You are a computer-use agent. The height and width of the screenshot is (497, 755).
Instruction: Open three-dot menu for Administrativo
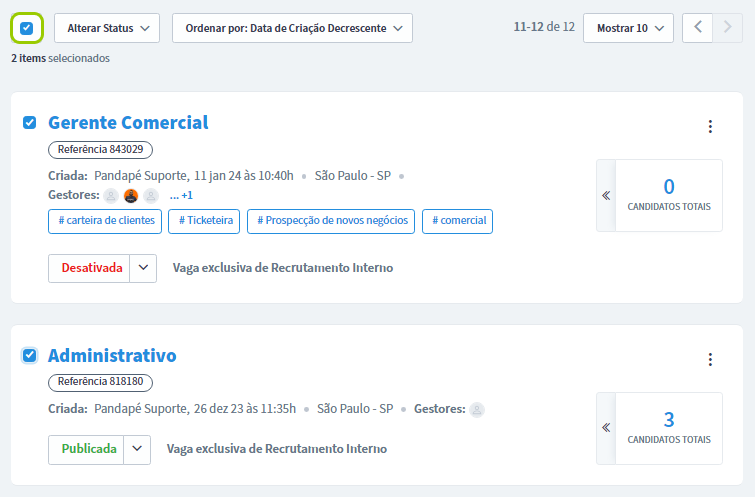[x=710, y=359]
